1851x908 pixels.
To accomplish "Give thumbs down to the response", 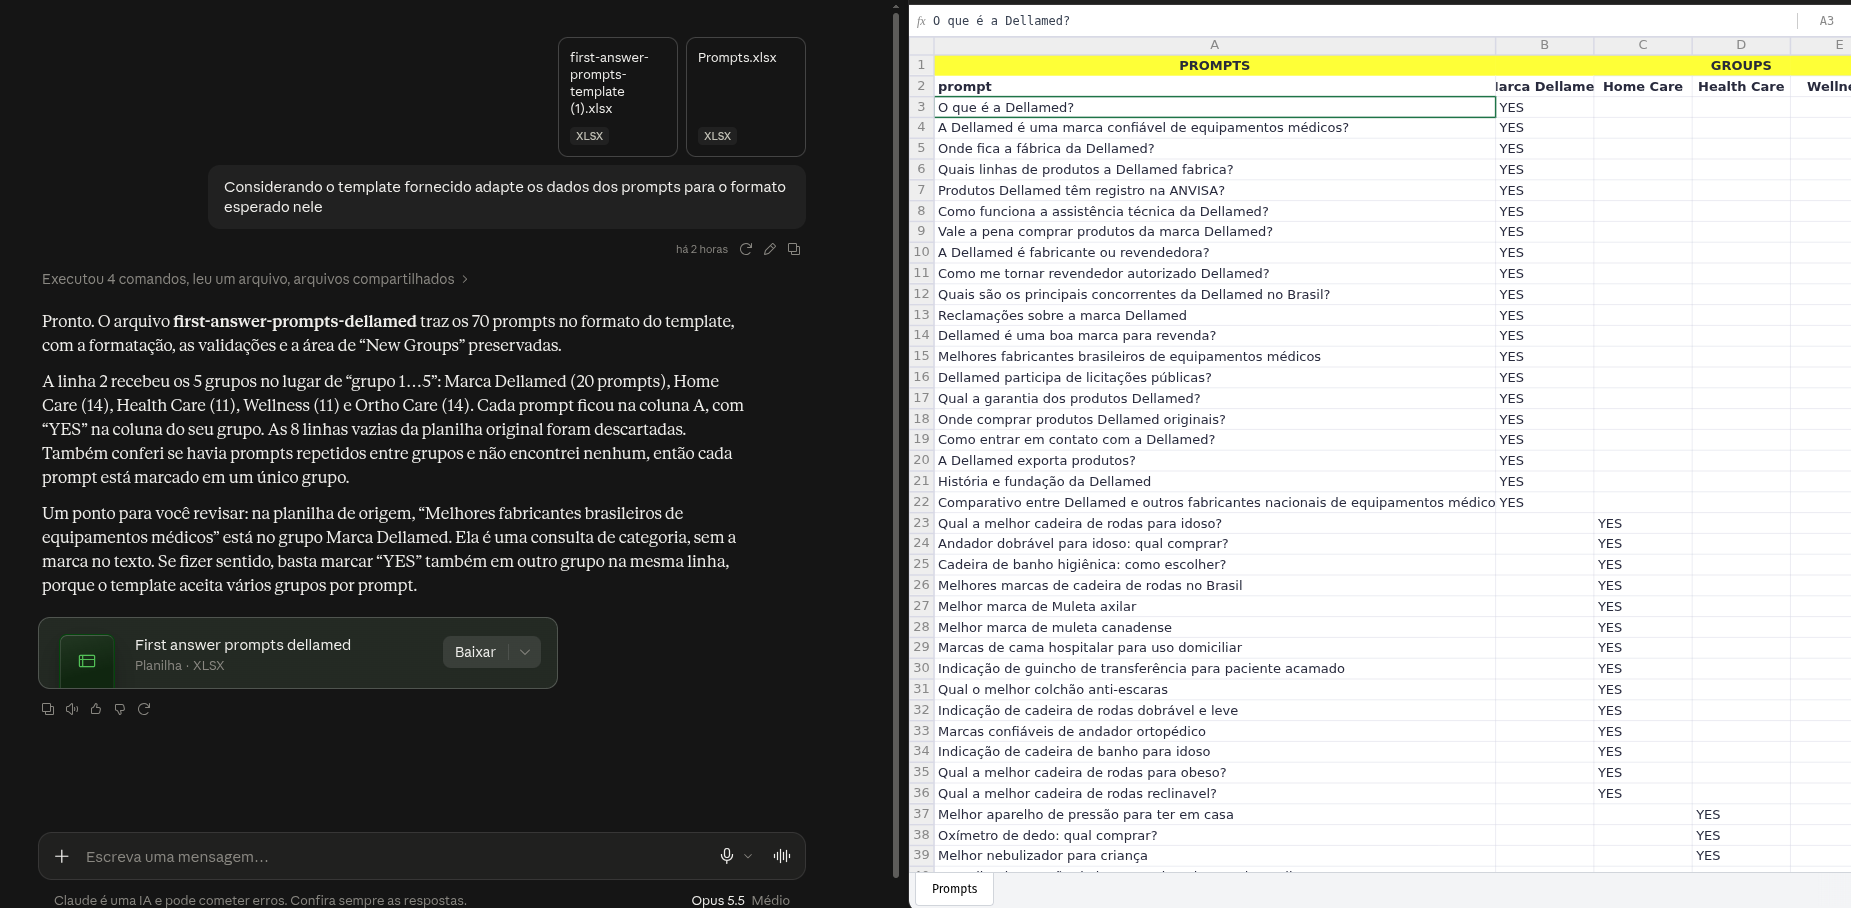I will 120,709.
